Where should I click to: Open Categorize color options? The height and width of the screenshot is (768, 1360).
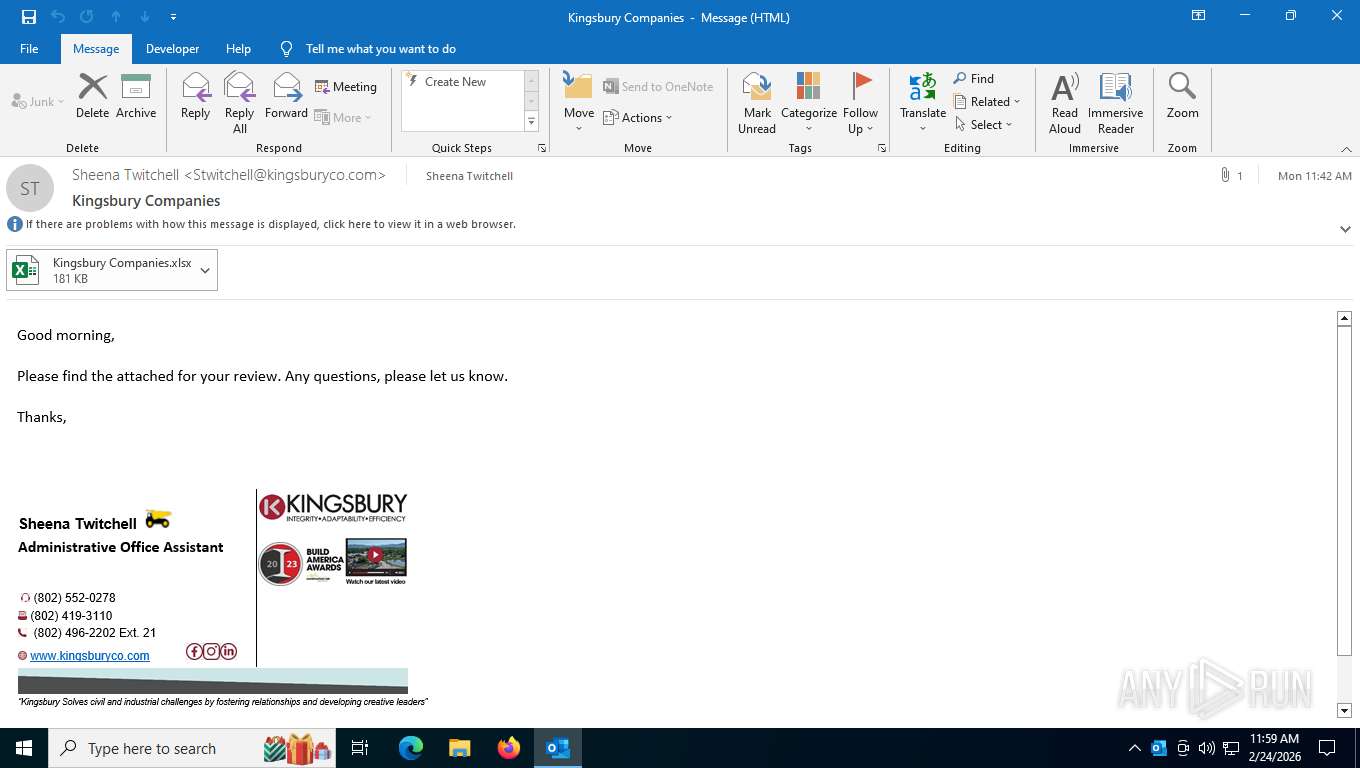pos(809,103)
